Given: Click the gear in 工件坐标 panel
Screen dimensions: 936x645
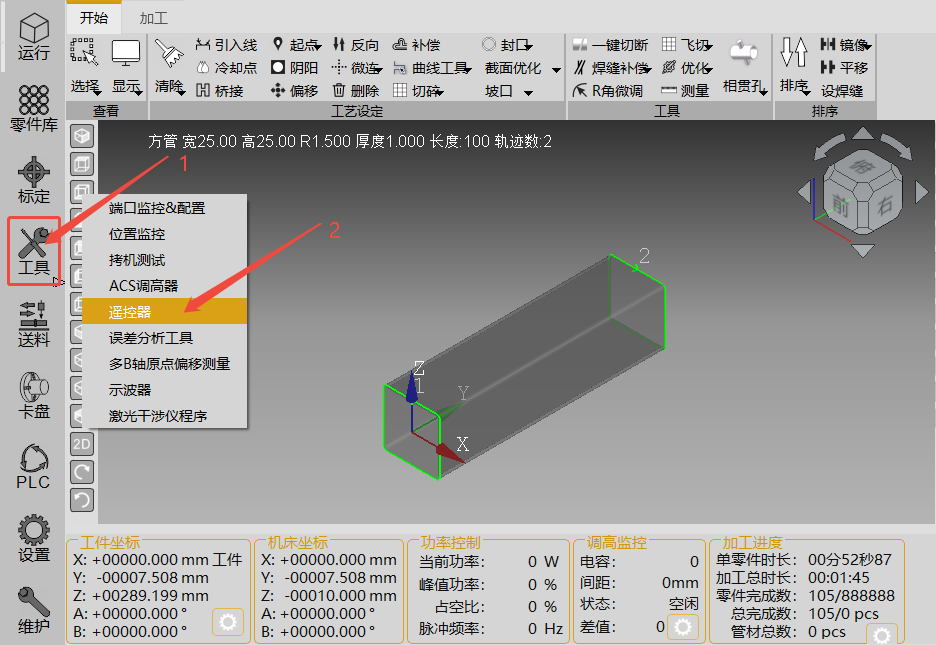Looking at the screenshot, I should [x=228, y=622].
